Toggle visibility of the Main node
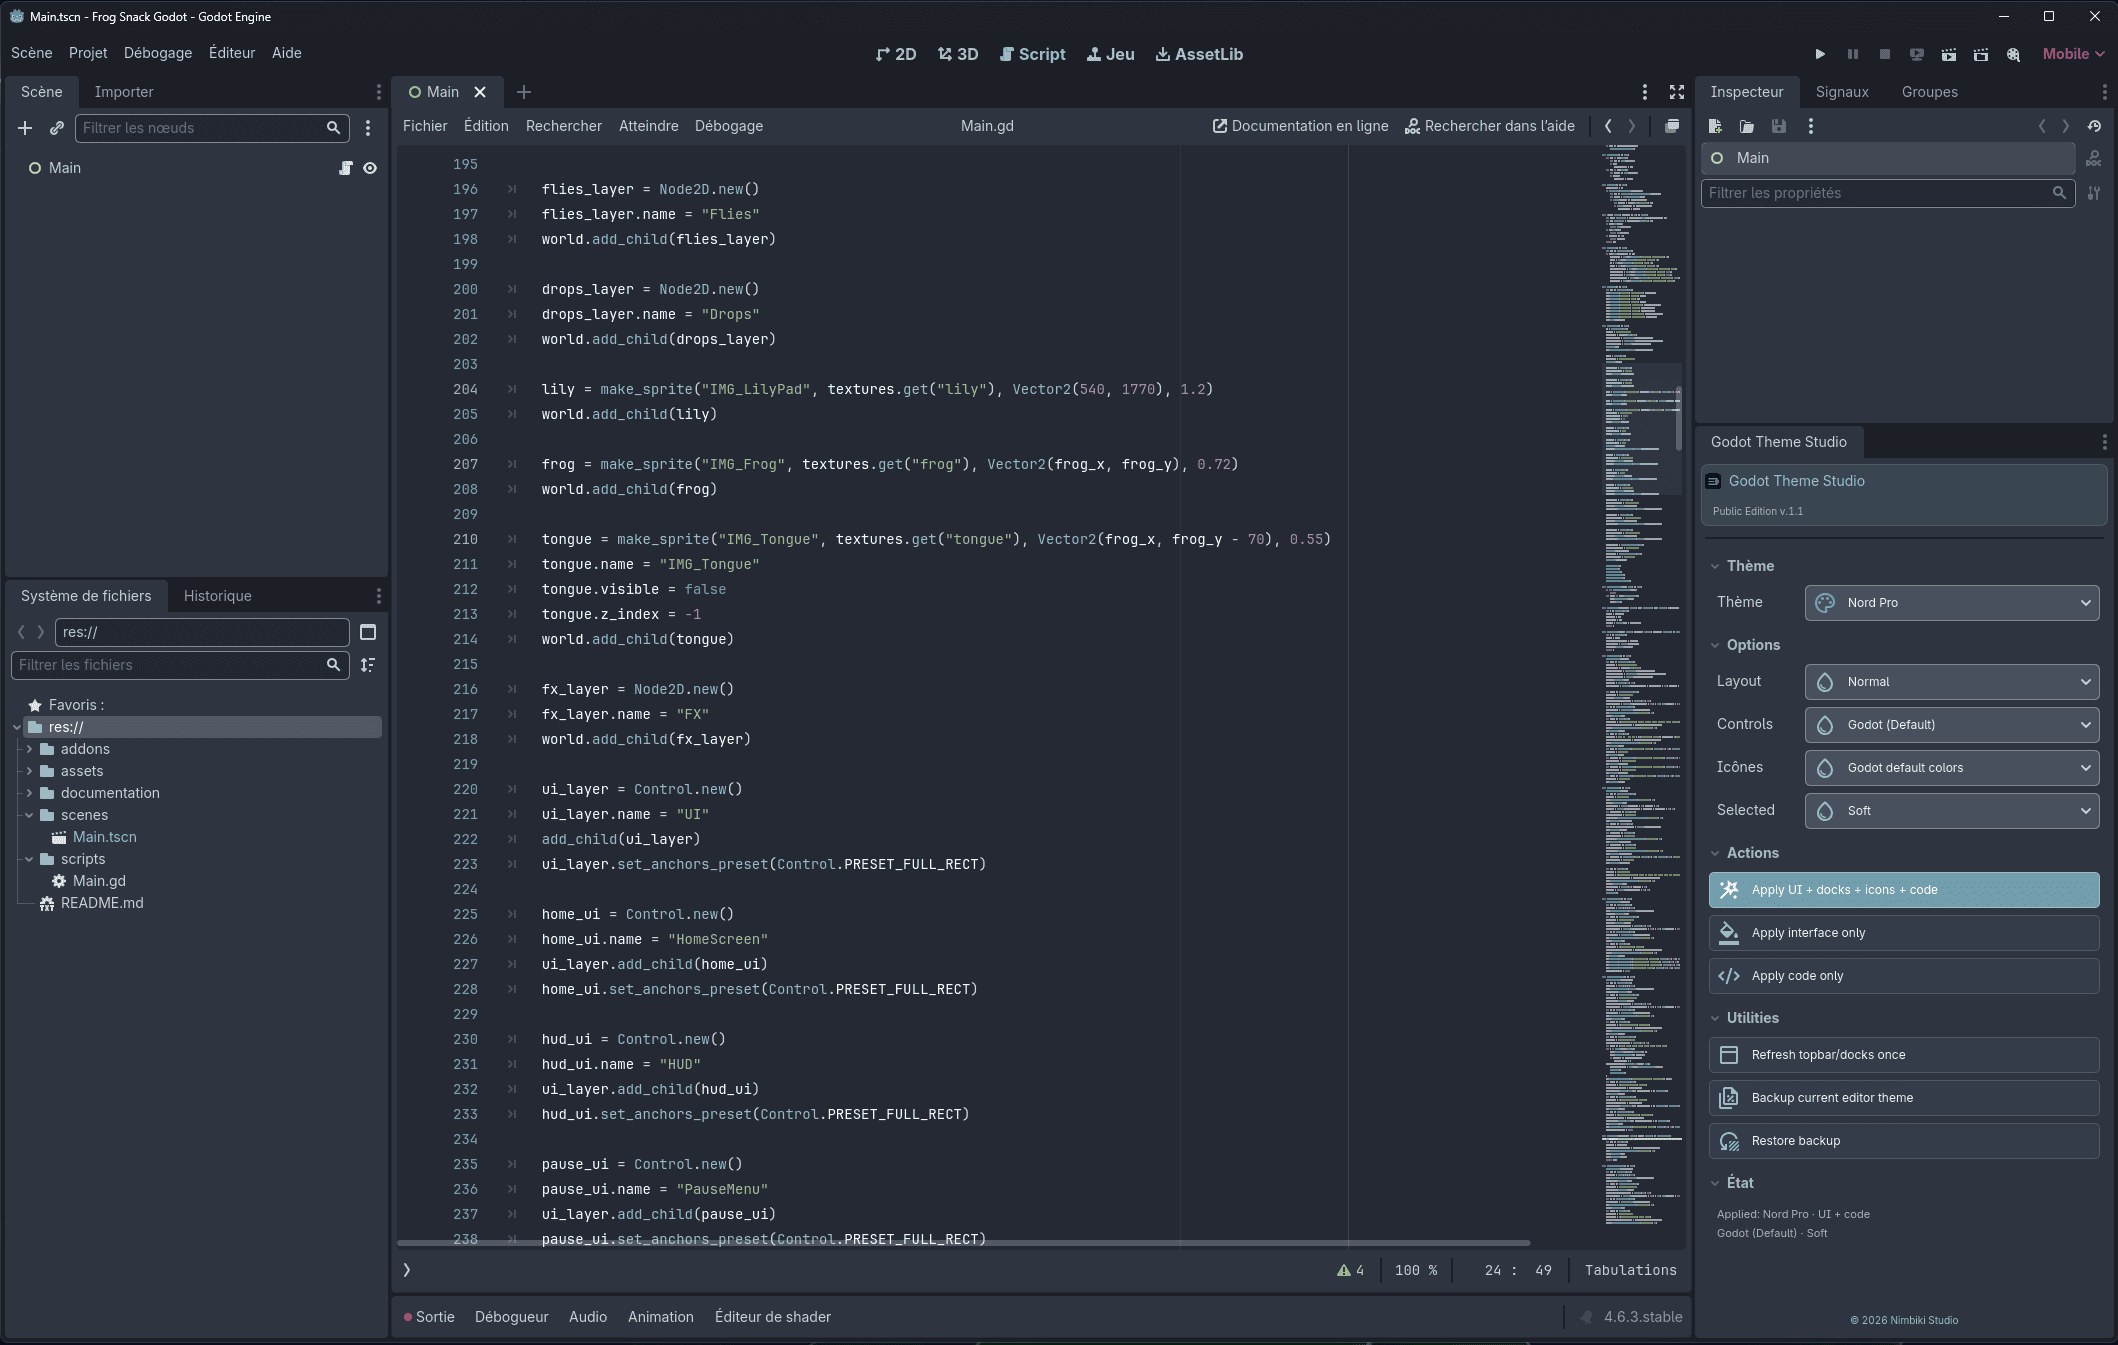This screenshot has width=2118, height=1345. coord(370,168)
